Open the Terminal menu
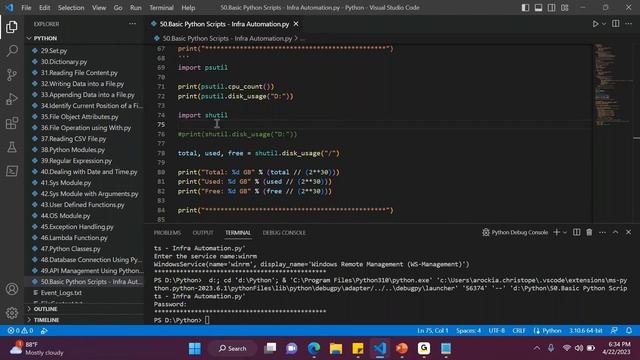 (161, 8)
